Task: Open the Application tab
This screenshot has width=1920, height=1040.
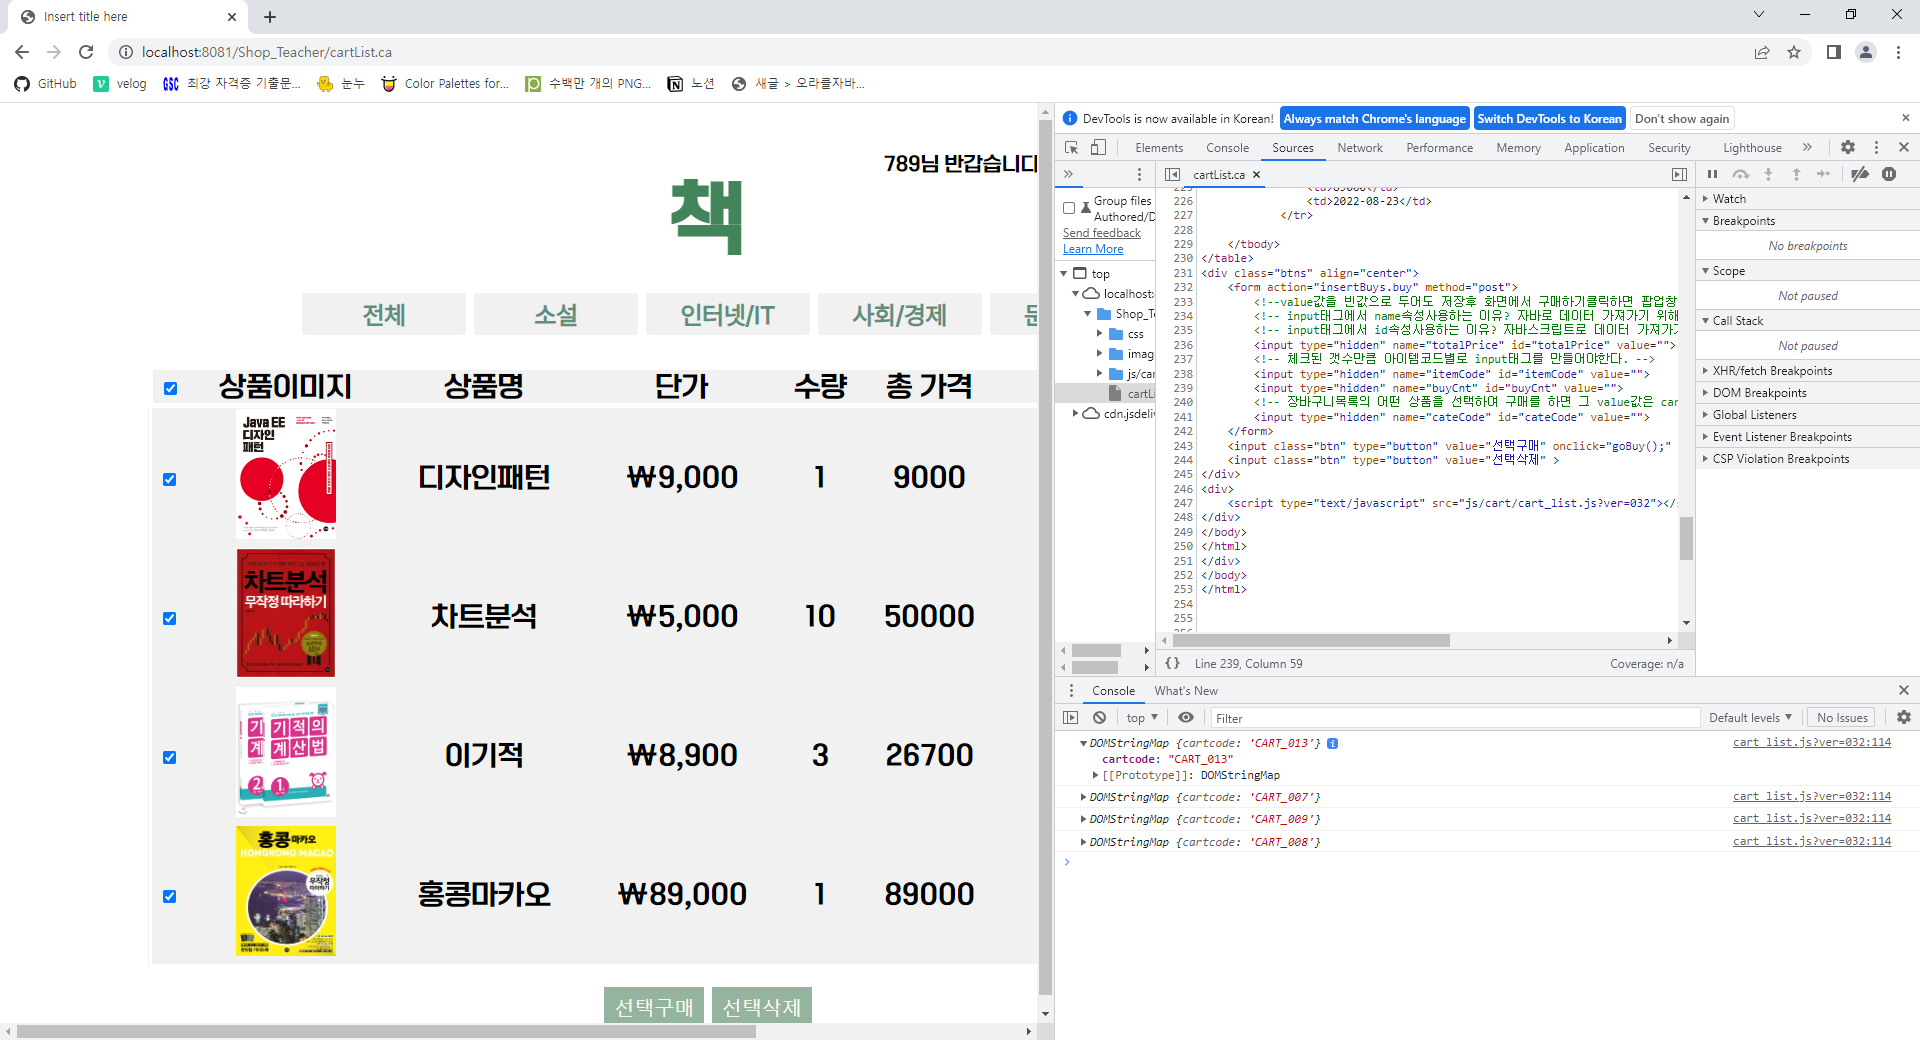Action: (x=1594, y=147)
